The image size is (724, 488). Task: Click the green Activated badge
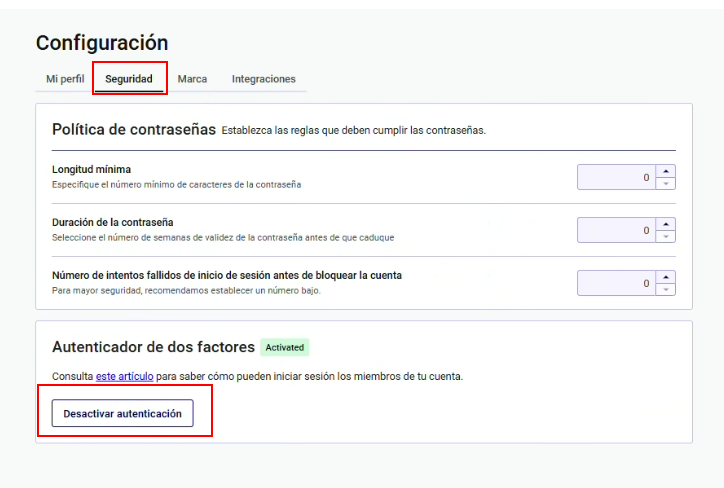(x=285, y=347)
